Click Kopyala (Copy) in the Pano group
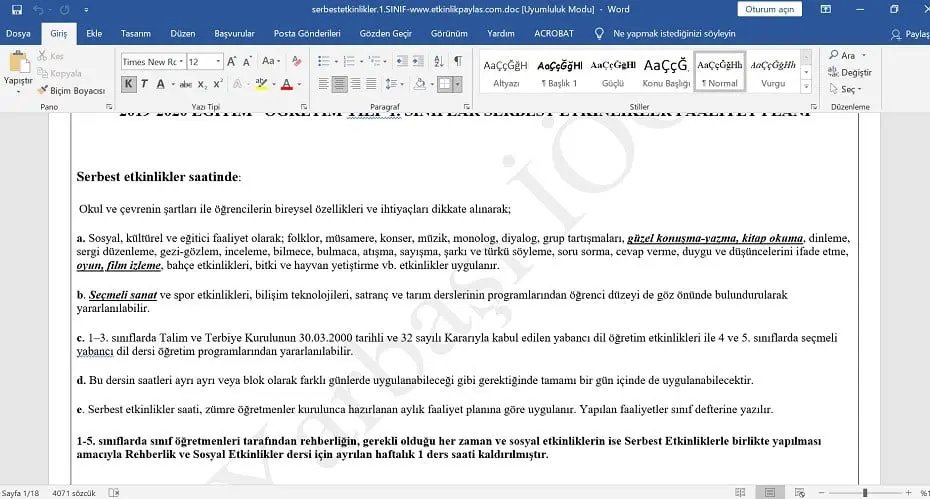 (59, 73)
